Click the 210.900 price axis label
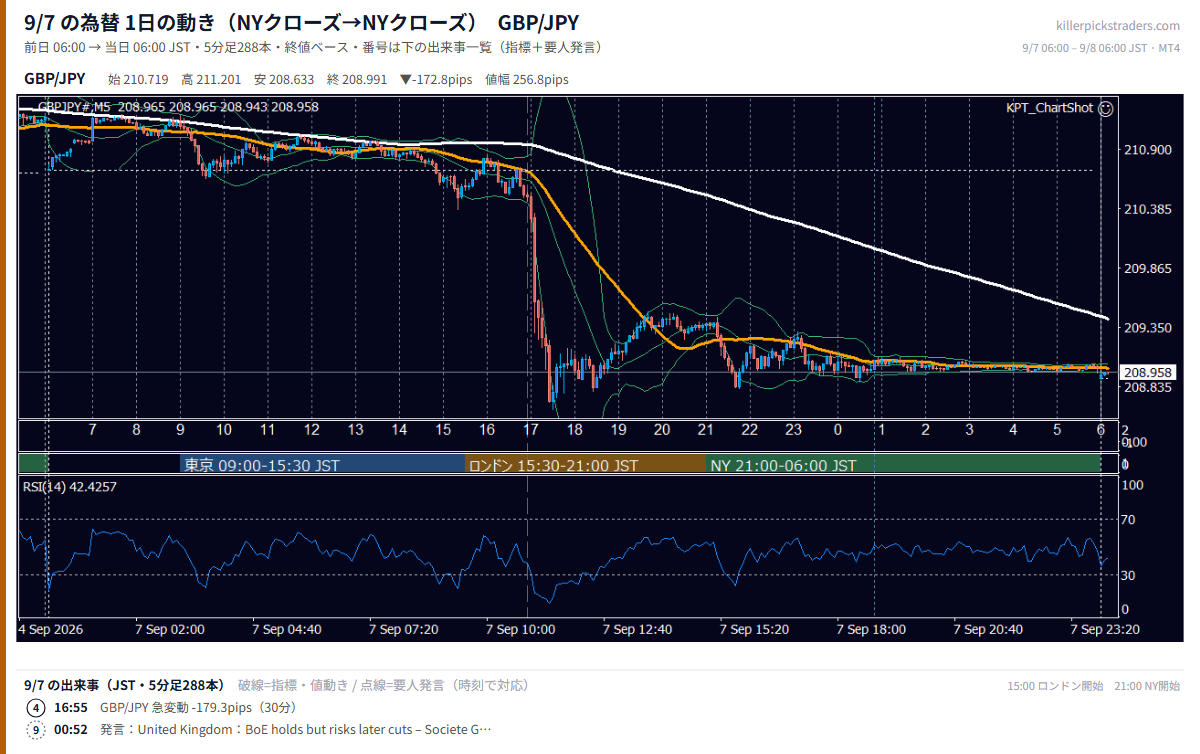Viewport: 1200px width, 754px height. [x=1146, y=150]
